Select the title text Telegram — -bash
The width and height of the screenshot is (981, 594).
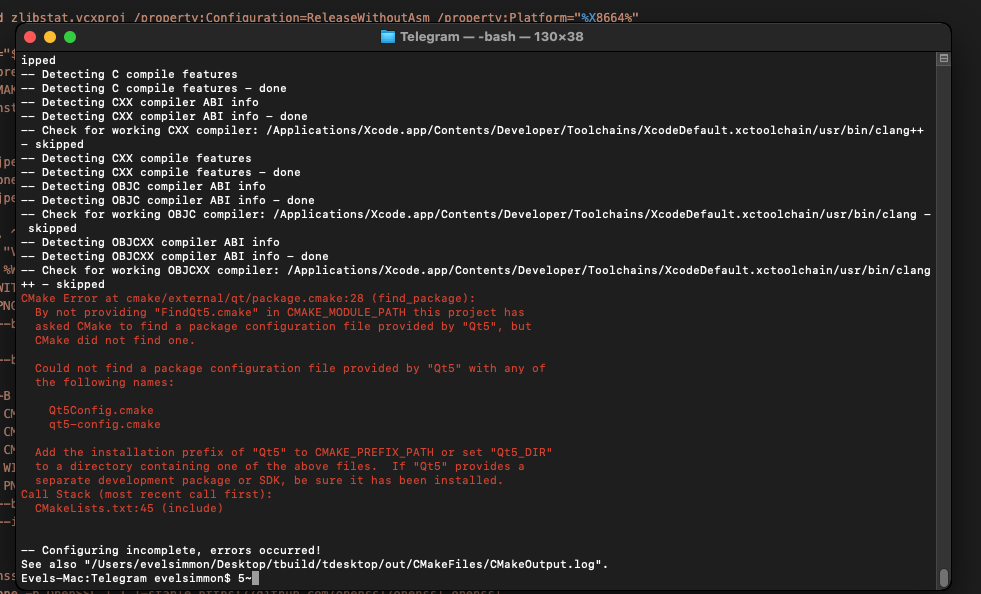pyautogui.click(x=460, y=36)
